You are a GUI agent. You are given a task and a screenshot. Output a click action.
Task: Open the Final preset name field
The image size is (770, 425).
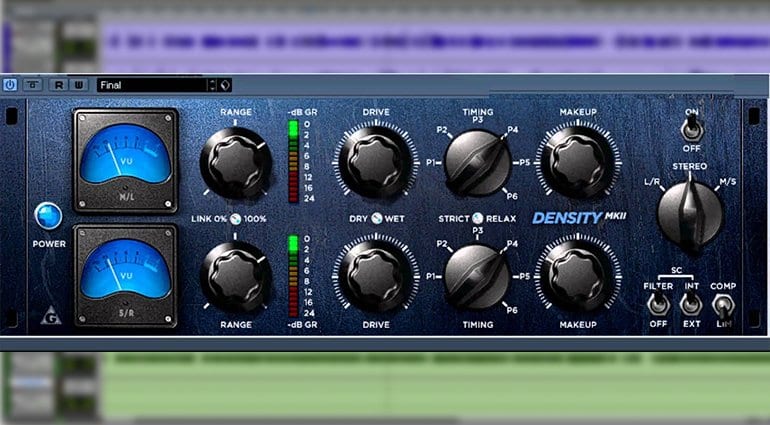tap(152, 85)
